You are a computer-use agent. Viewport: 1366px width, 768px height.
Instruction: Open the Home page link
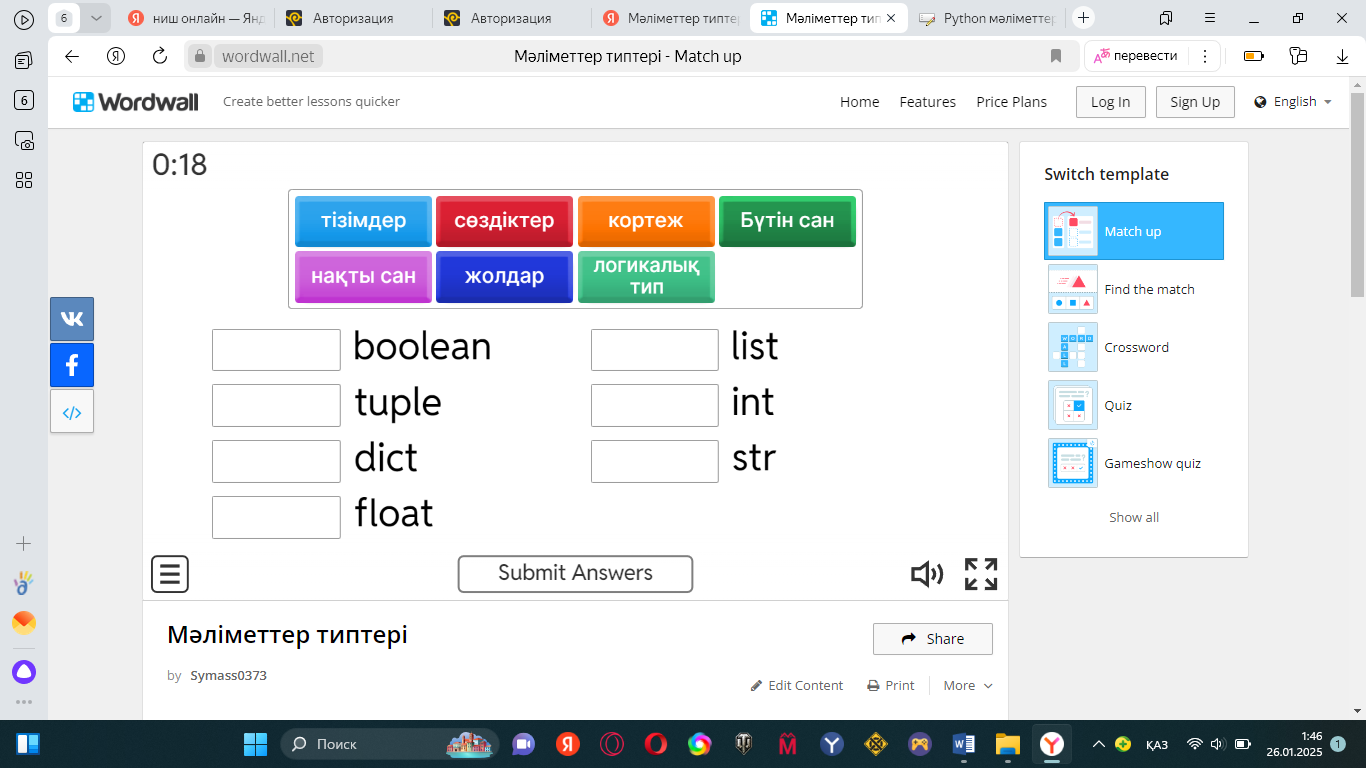click(x=860, y=102)
